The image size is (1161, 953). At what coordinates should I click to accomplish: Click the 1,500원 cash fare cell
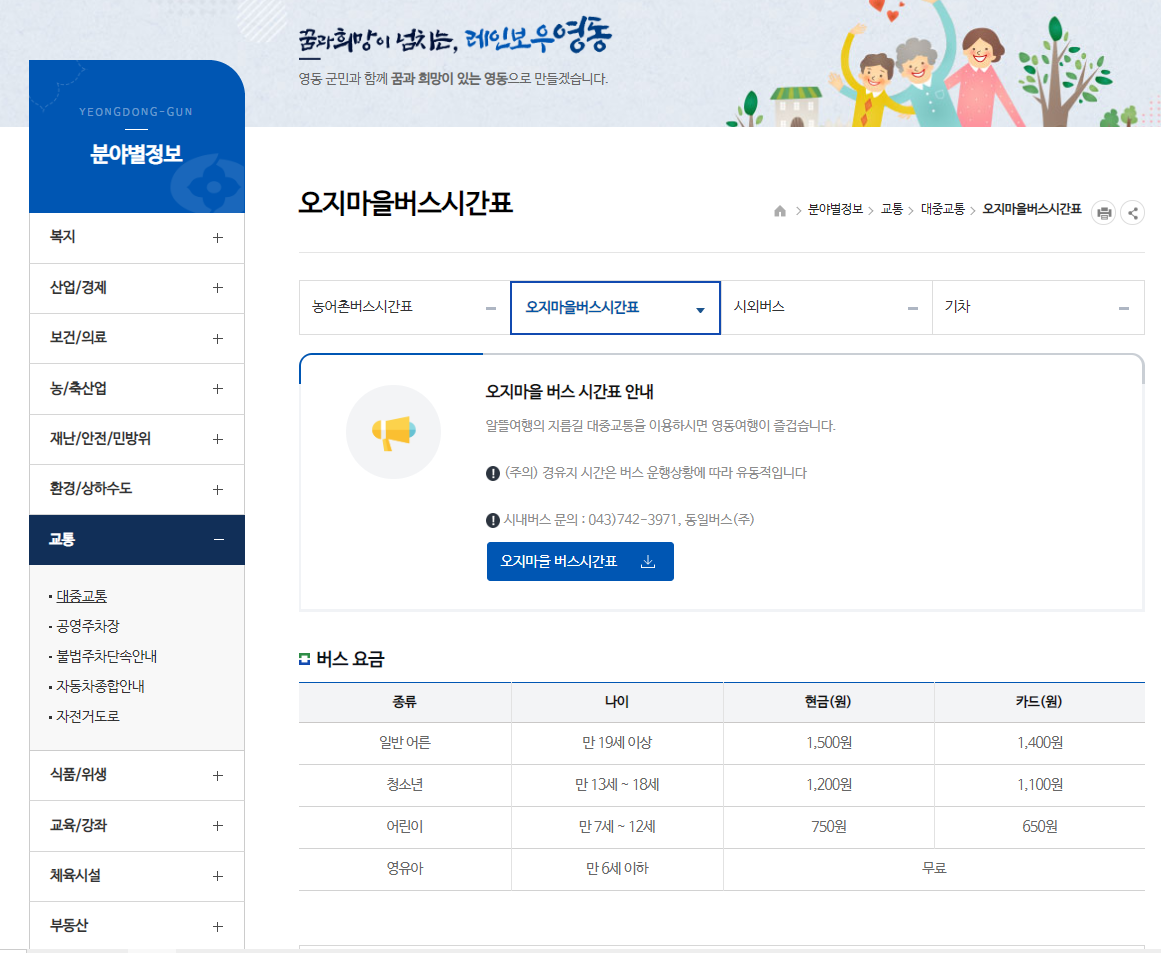[x=829, y=743]
